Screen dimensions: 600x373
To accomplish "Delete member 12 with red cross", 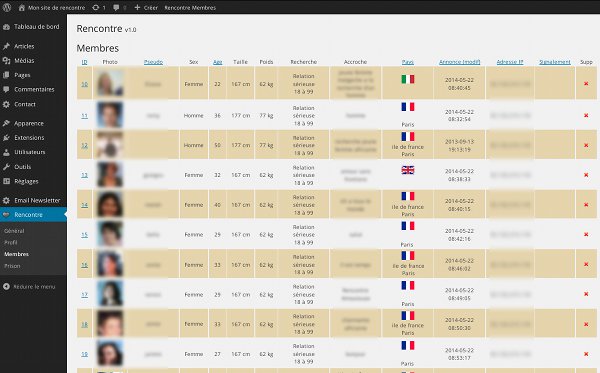I will click(586, 145).
